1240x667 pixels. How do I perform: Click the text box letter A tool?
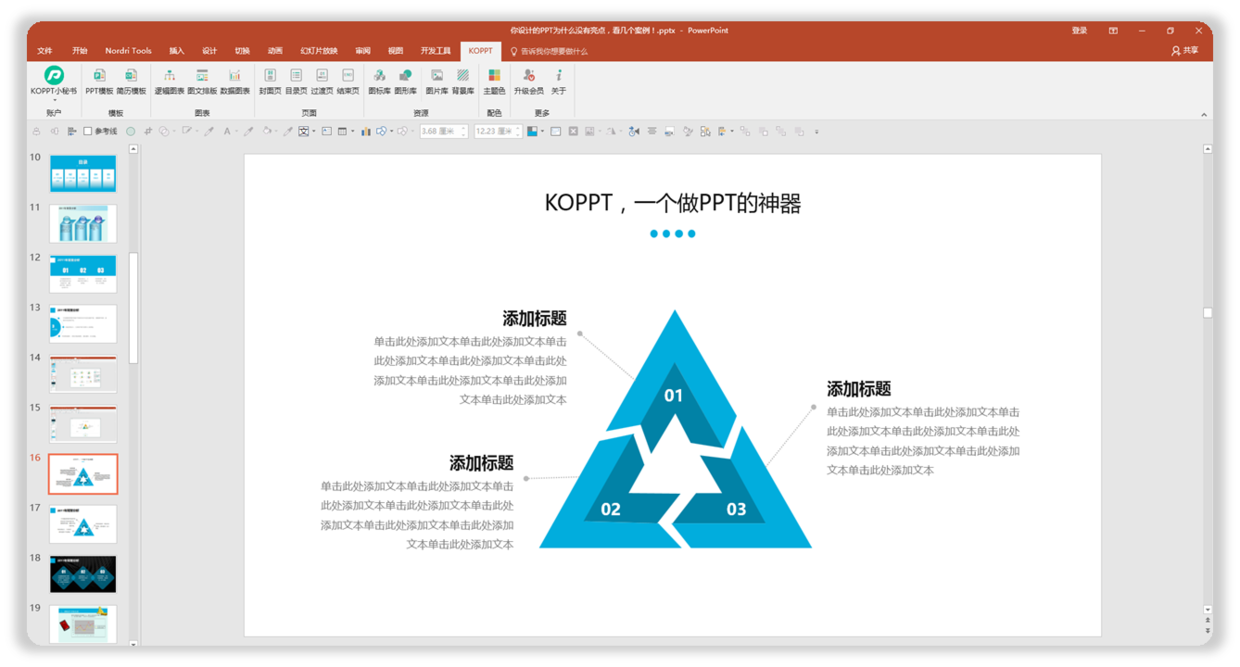pos(227,131)
